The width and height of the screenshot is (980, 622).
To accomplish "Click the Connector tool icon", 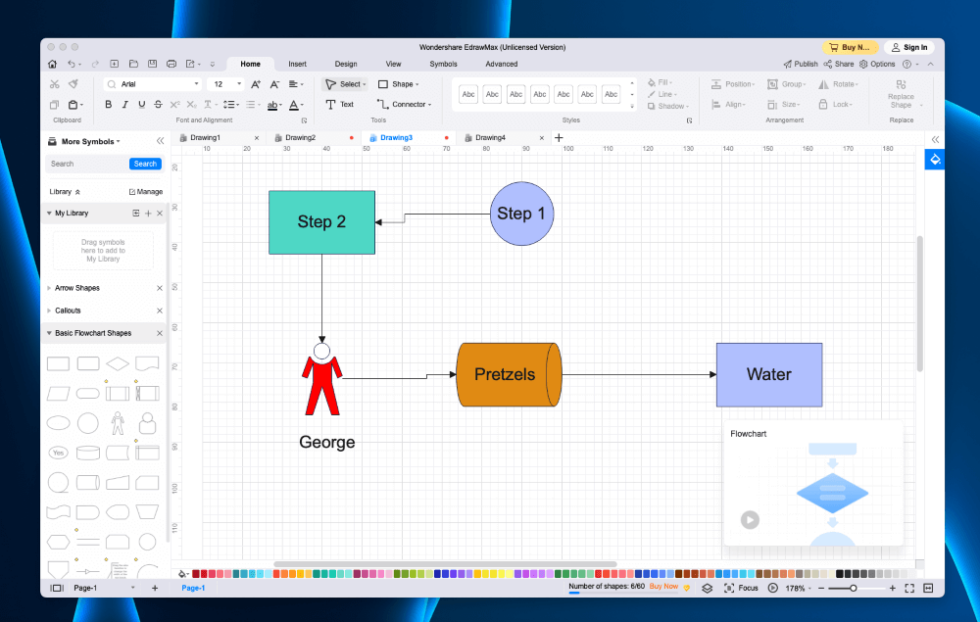I will click(382, 104).
